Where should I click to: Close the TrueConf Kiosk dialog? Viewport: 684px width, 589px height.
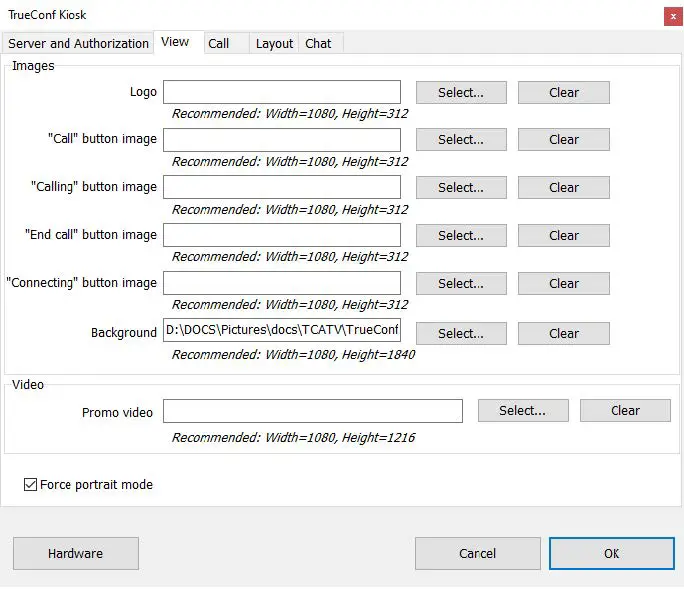pyautogui.click(x=669, y=16)
